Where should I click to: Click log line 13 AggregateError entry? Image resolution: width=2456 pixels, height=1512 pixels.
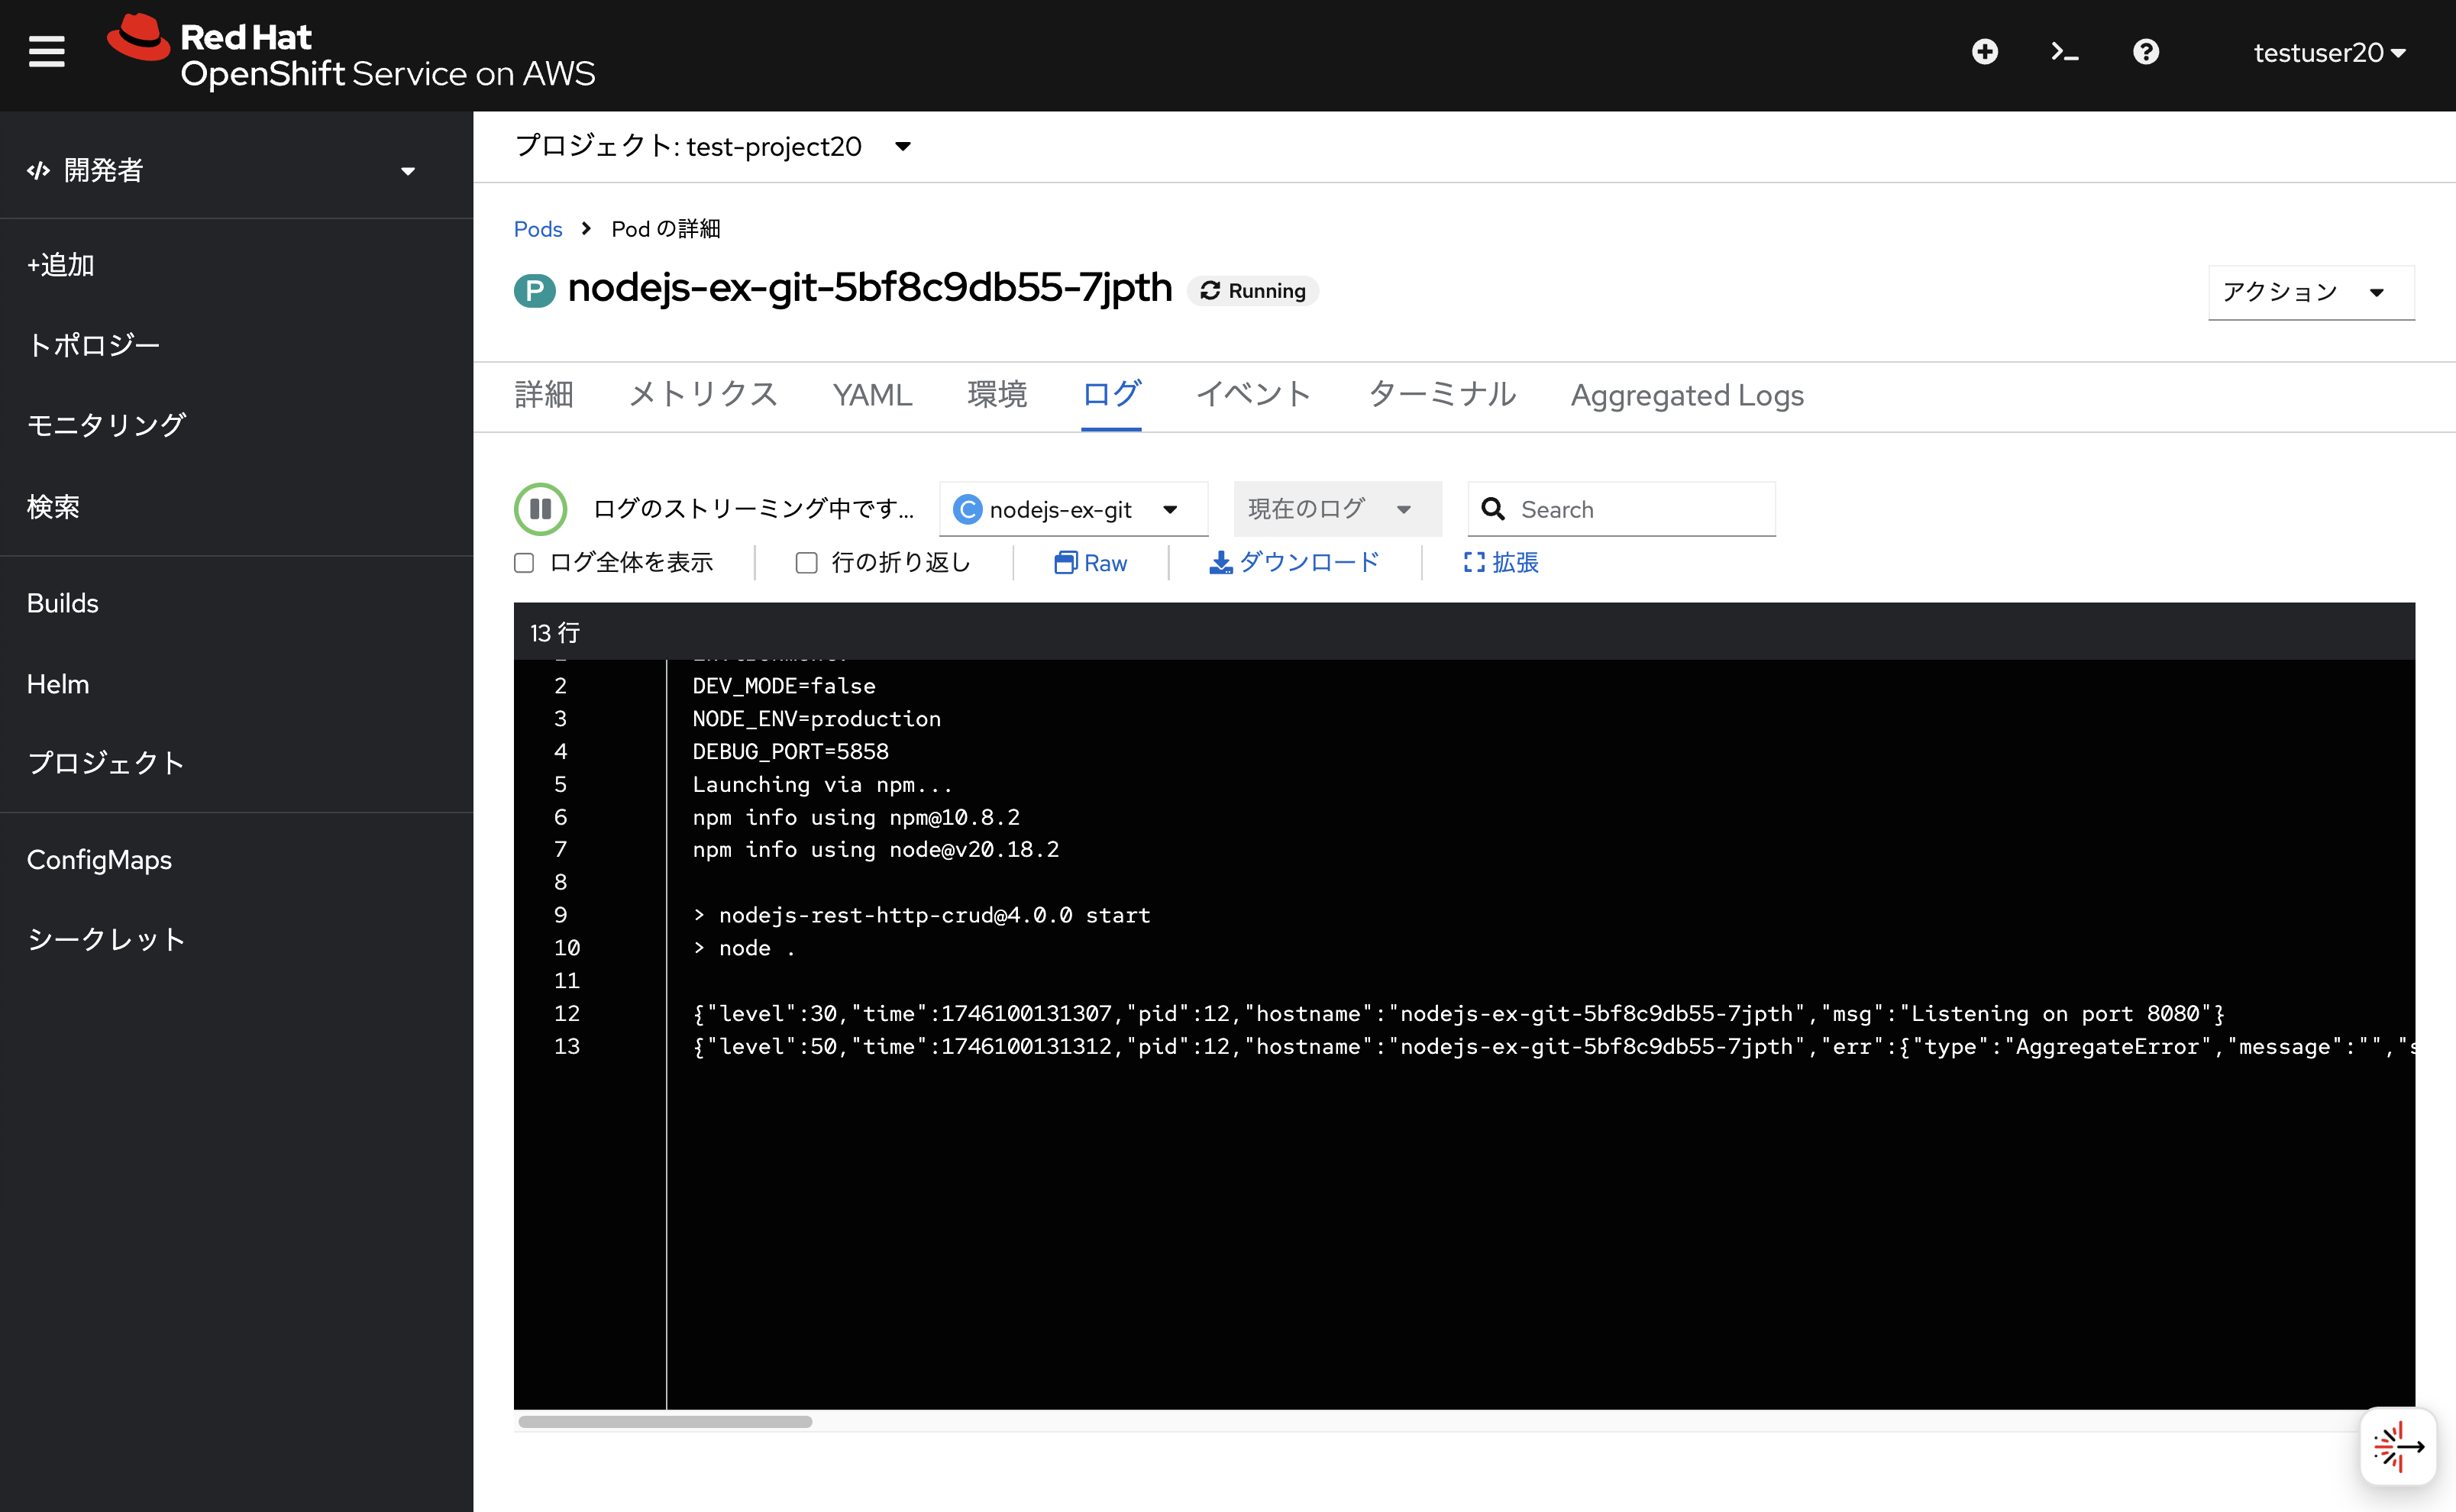click(1553, 1047)
